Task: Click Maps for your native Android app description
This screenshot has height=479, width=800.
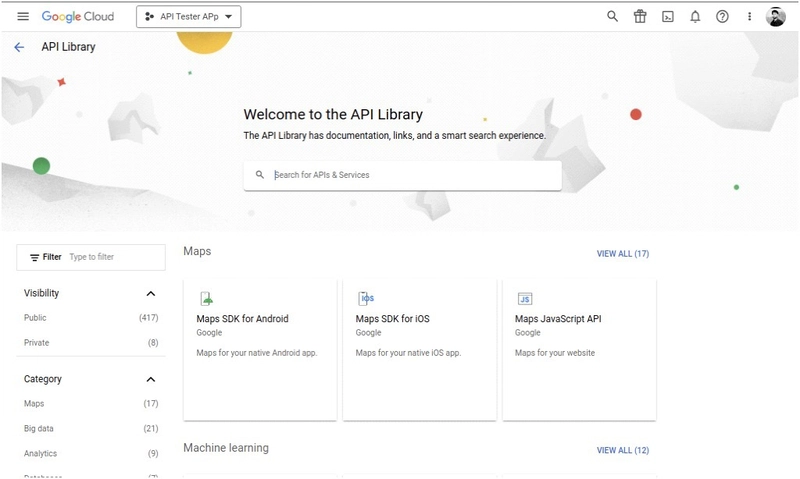Action: (x=257, y=352)
